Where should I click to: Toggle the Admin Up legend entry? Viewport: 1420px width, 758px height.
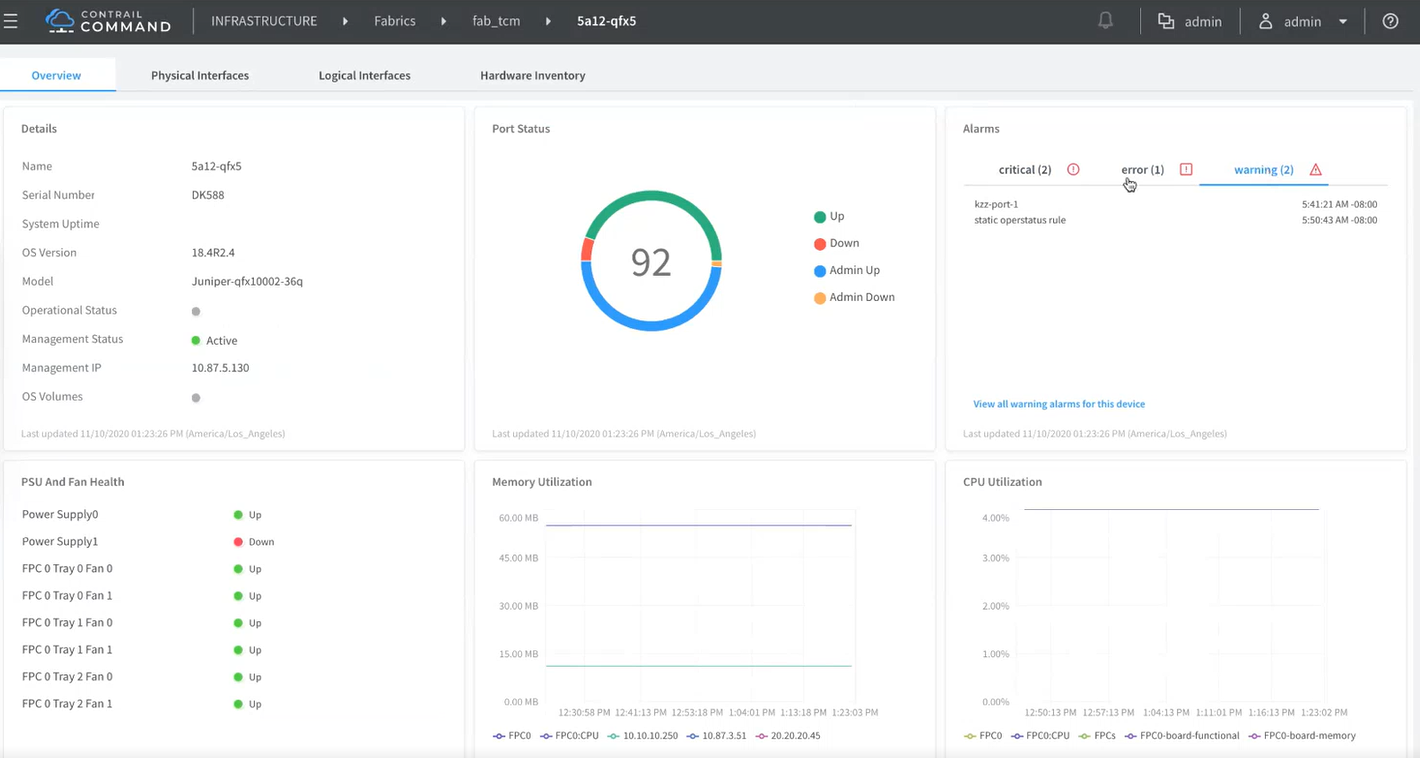pos(847,270)
